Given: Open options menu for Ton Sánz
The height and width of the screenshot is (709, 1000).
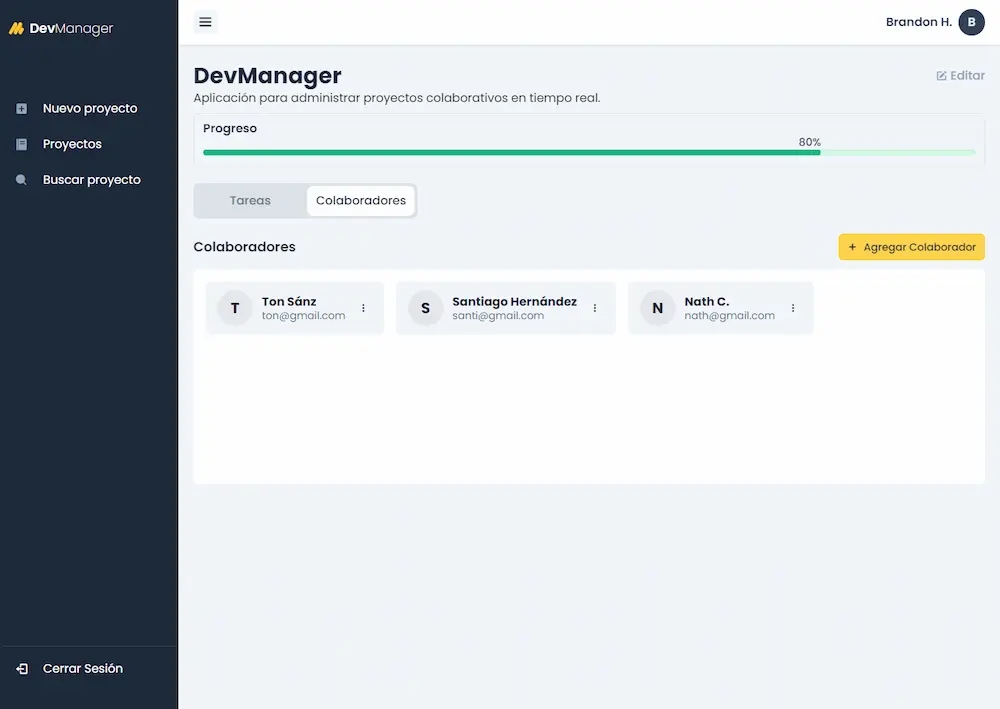Looking at the screenshot, I should pos(363,308).
